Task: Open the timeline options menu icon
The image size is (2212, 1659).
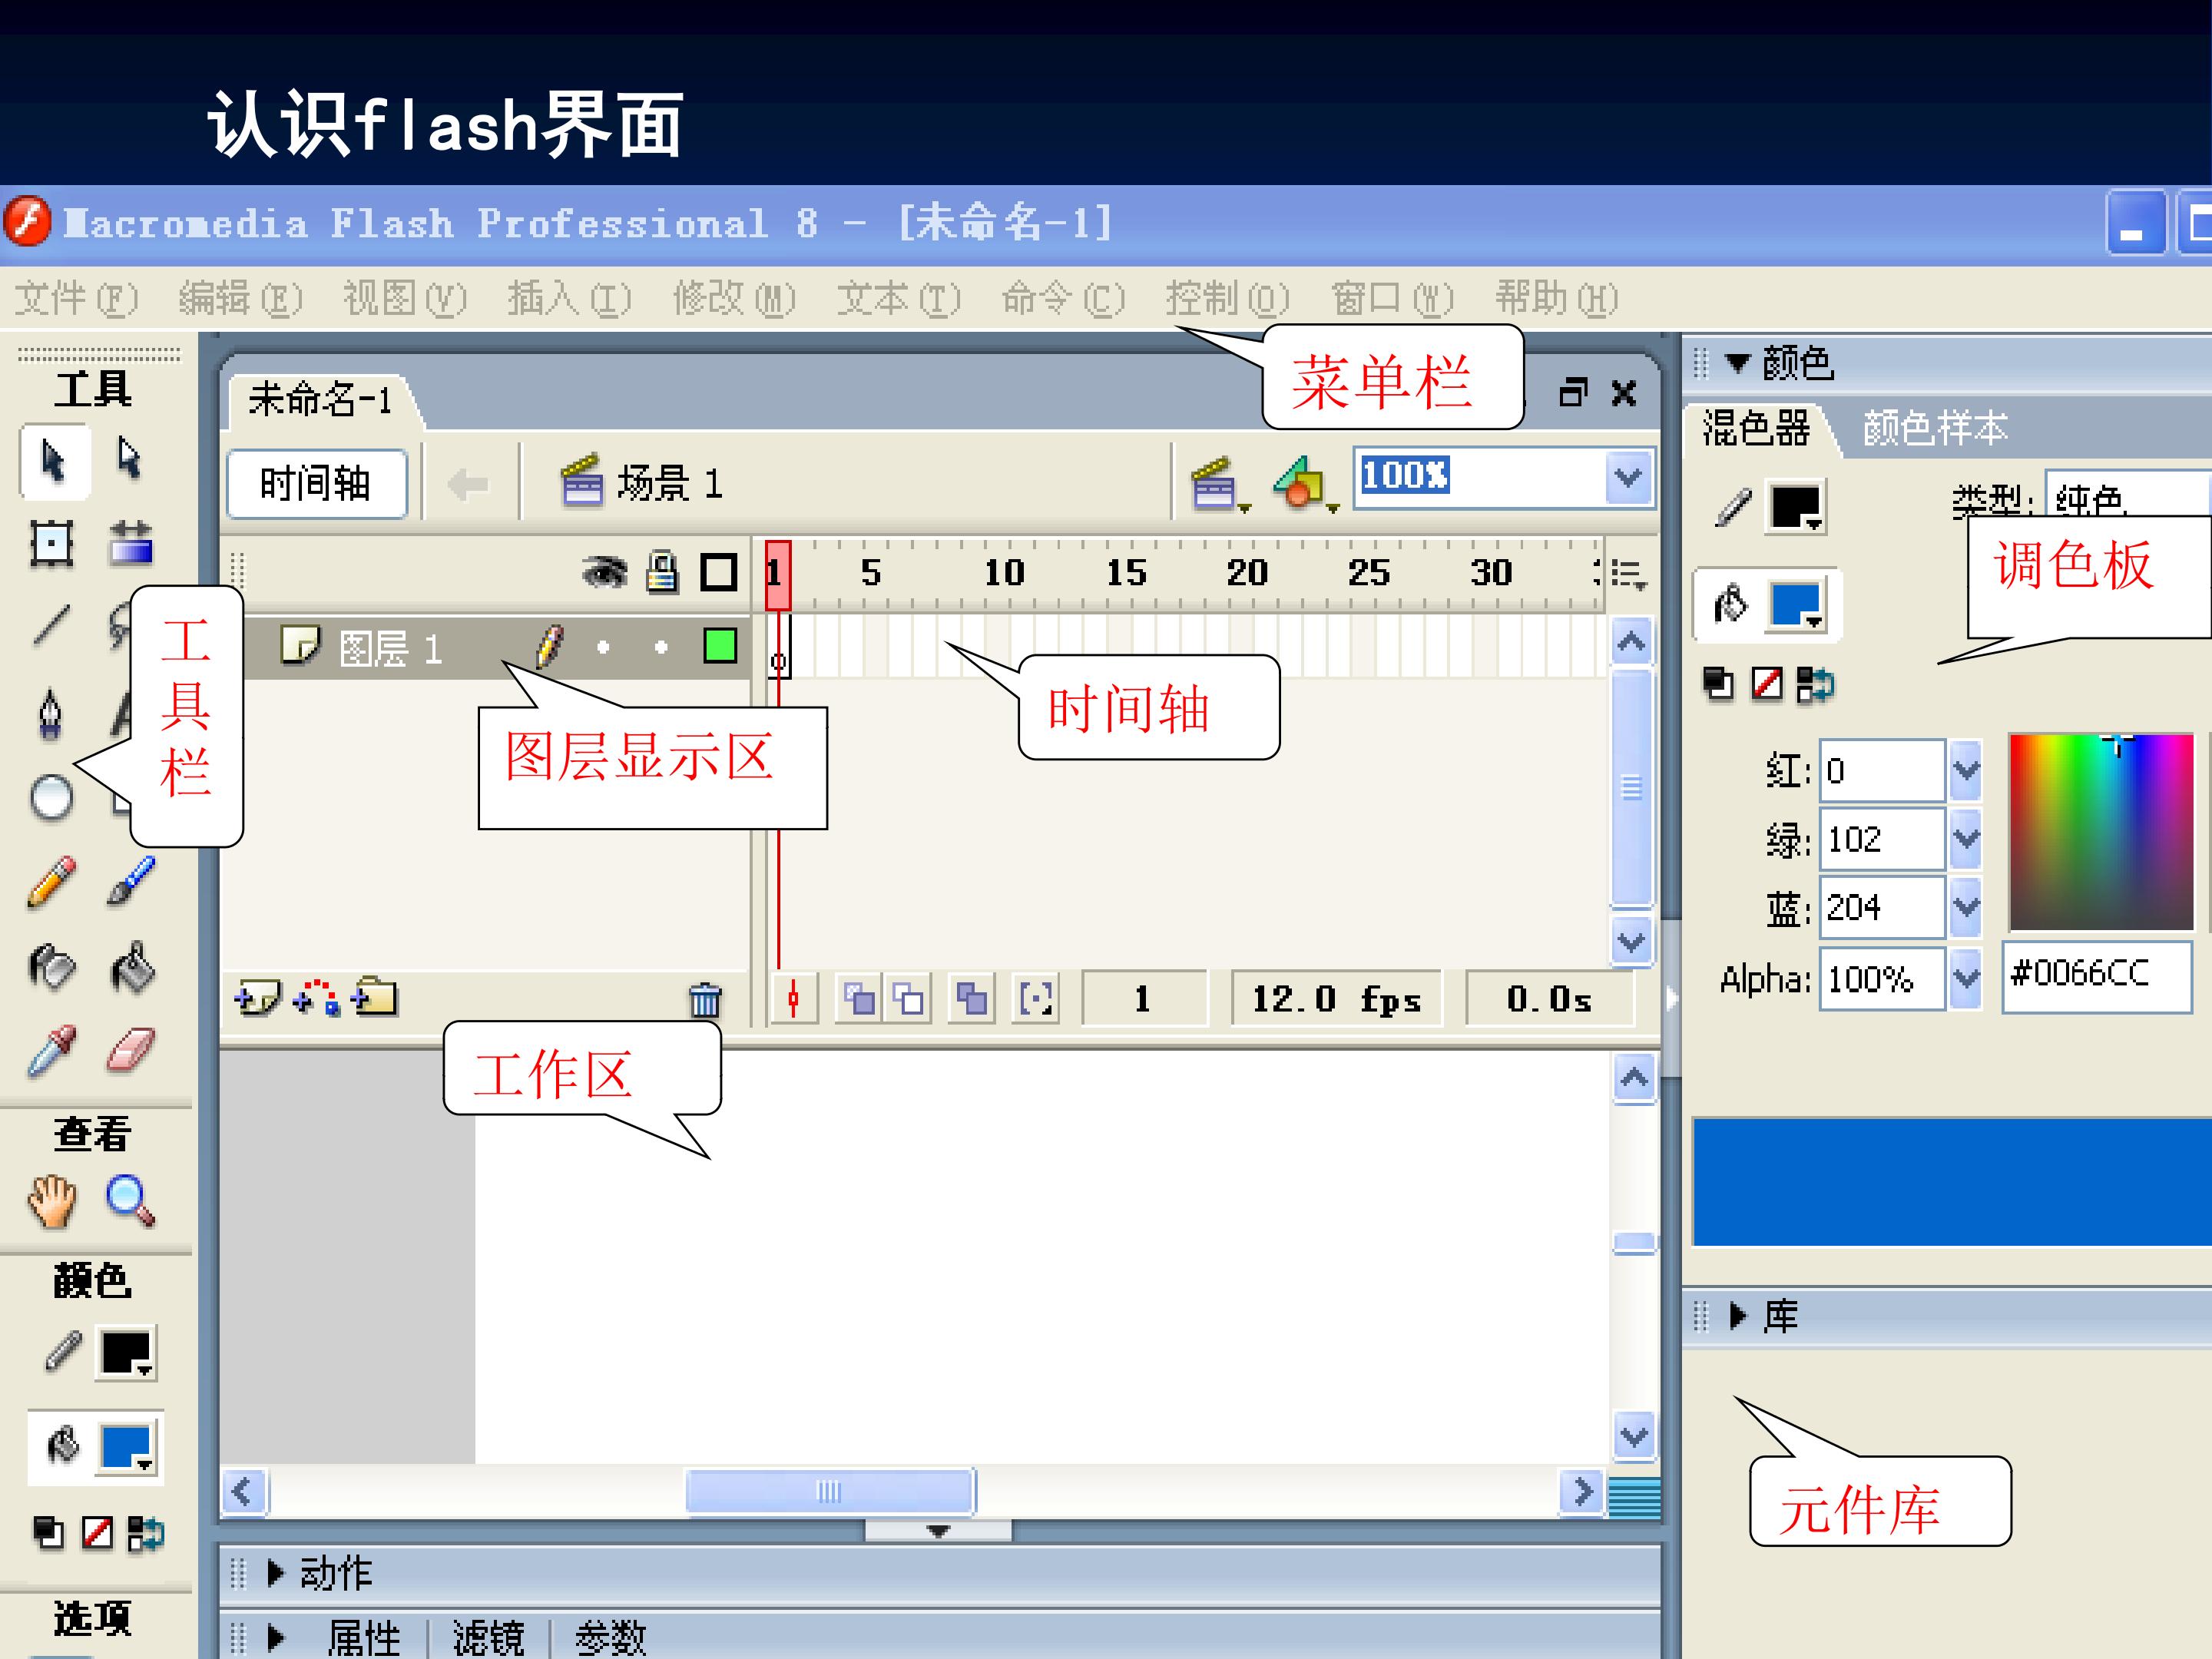Action: (1628, 574)
